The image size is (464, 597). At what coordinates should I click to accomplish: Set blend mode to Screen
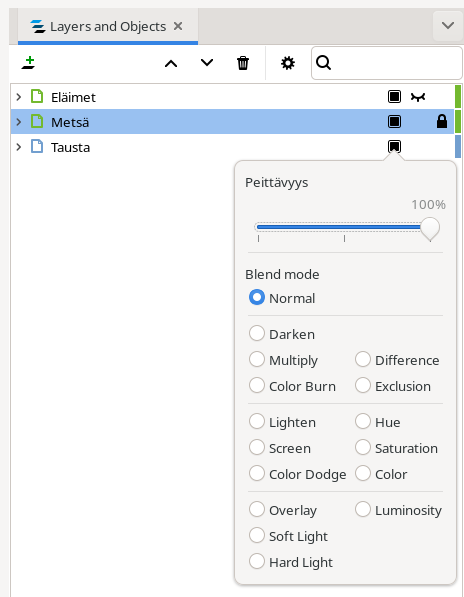(x=280, y=448)
